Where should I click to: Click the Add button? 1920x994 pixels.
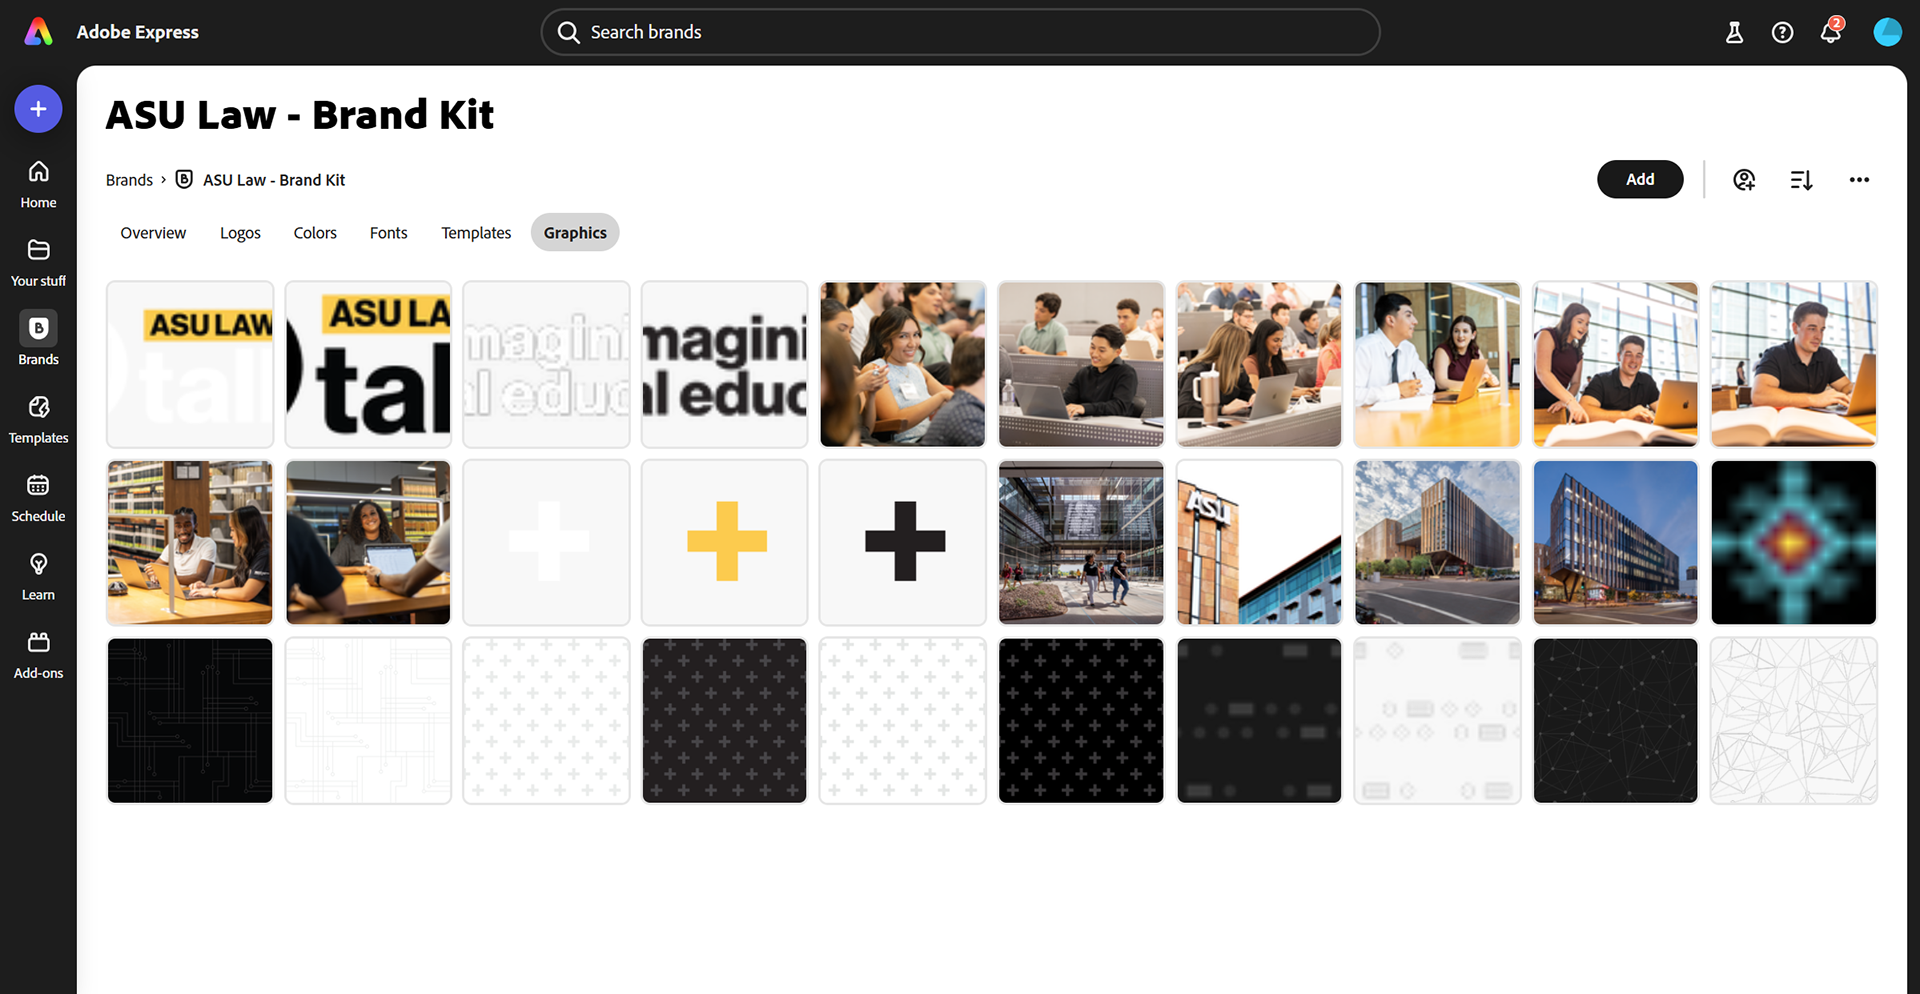pyautogui.click(x=1640, y=179)
